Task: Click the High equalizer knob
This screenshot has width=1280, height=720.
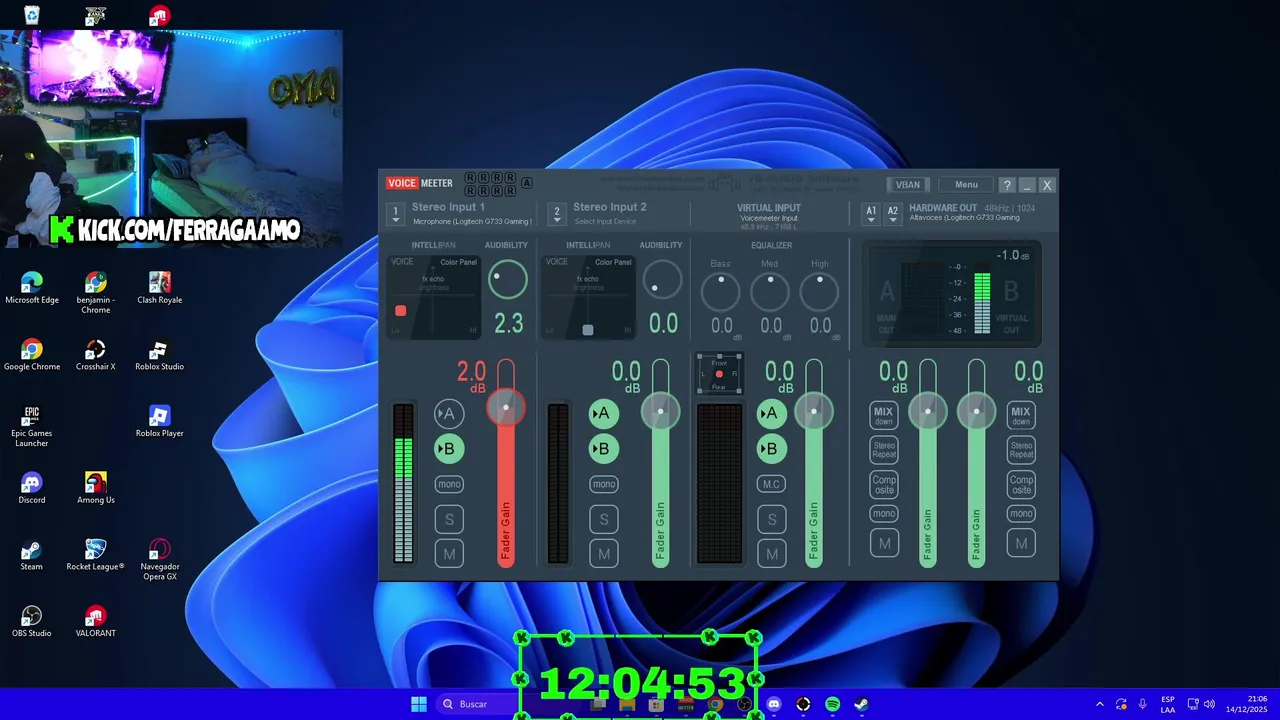Action: (820, 292)
